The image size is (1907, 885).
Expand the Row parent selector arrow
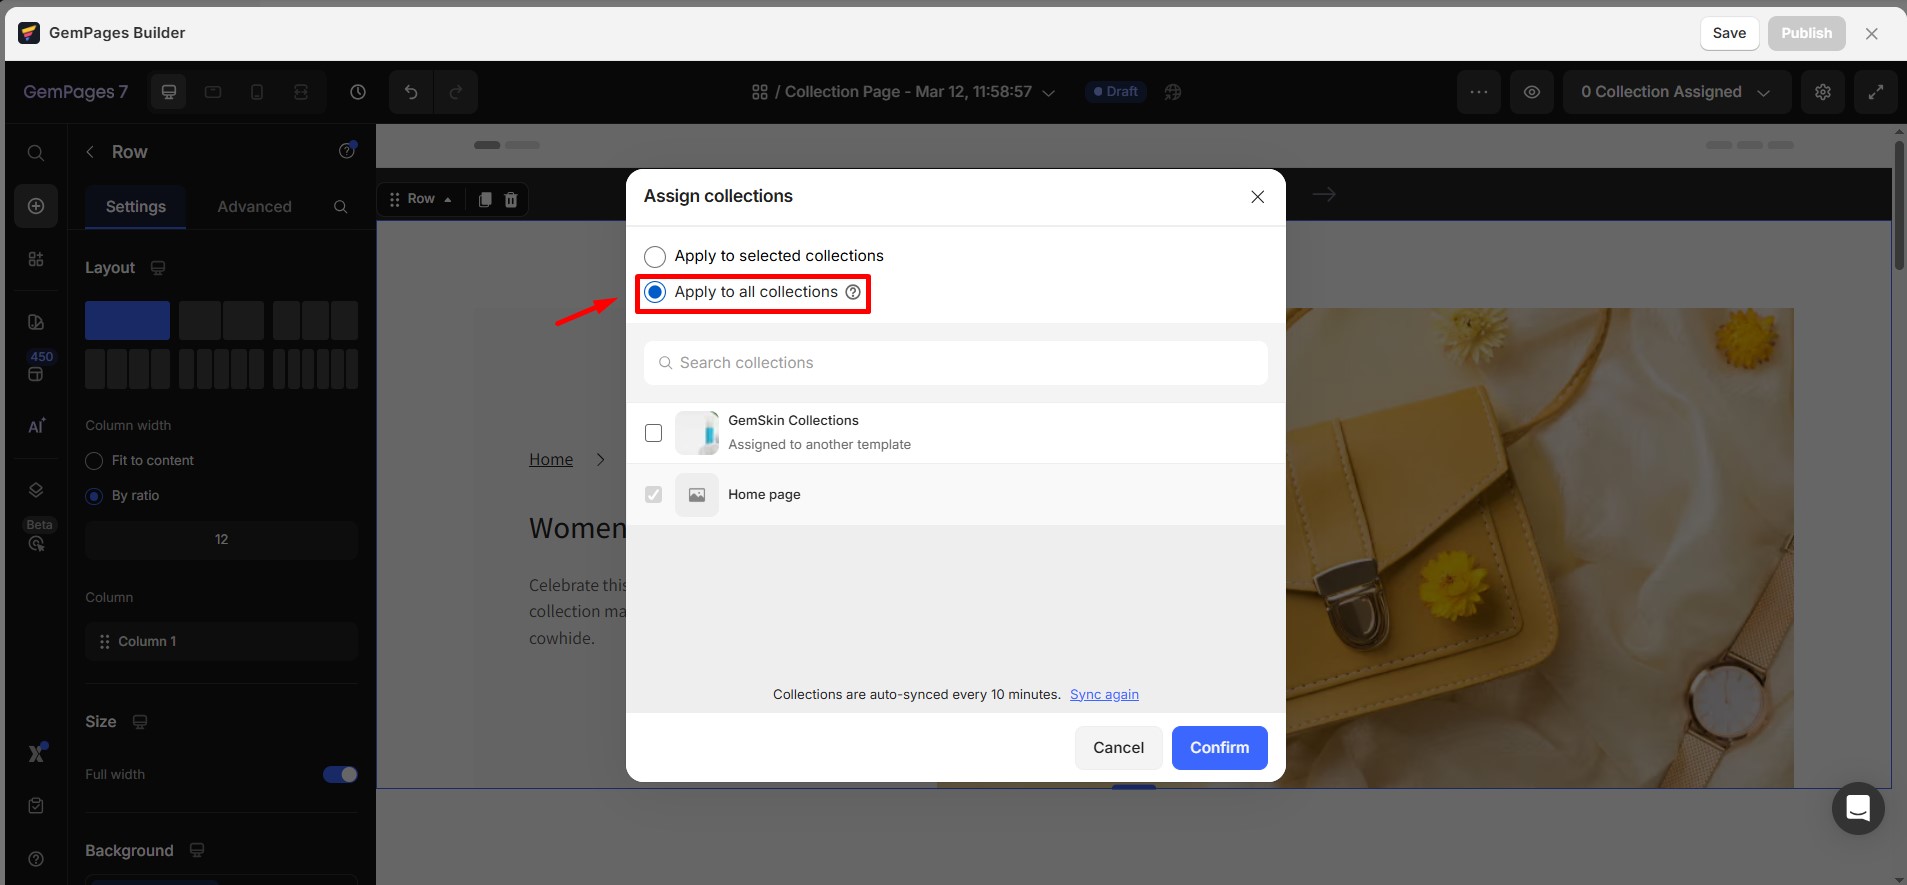448,199
